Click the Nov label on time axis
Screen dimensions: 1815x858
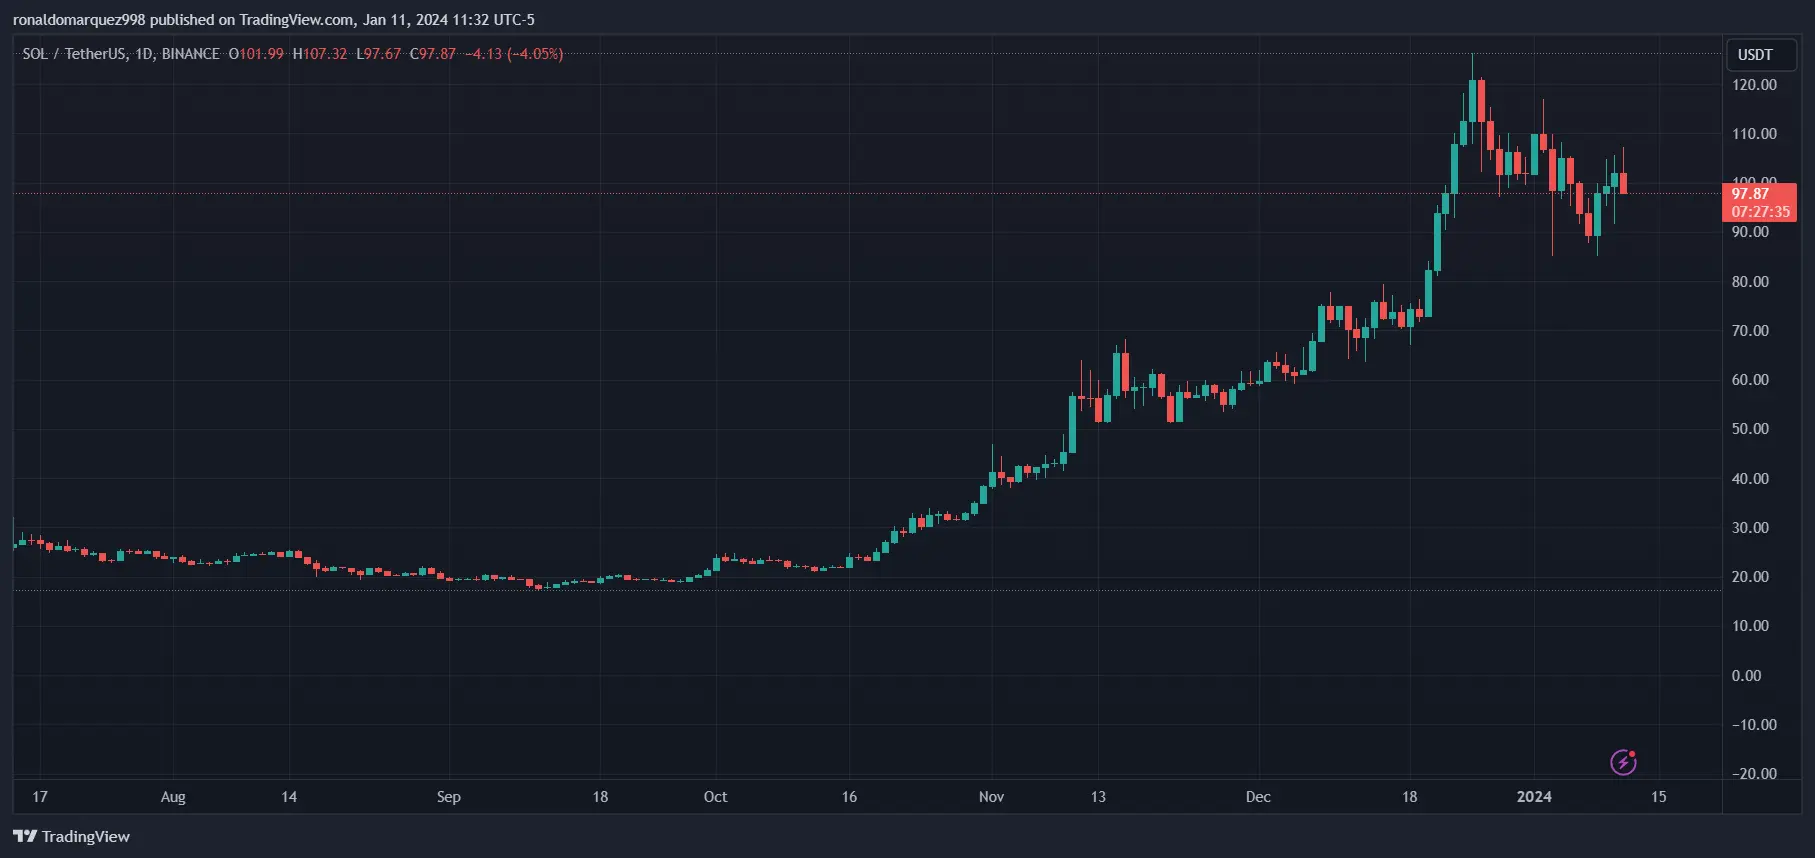point(991,797)
